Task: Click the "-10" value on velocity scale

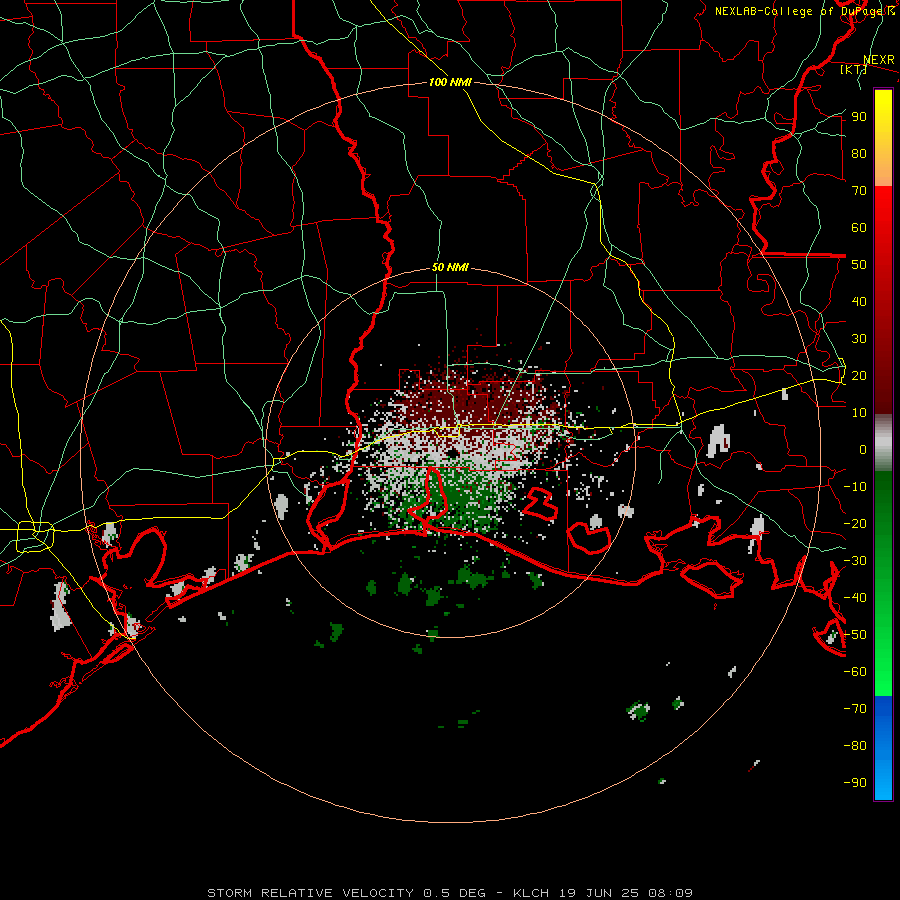Action: click(x=855, y=487)
